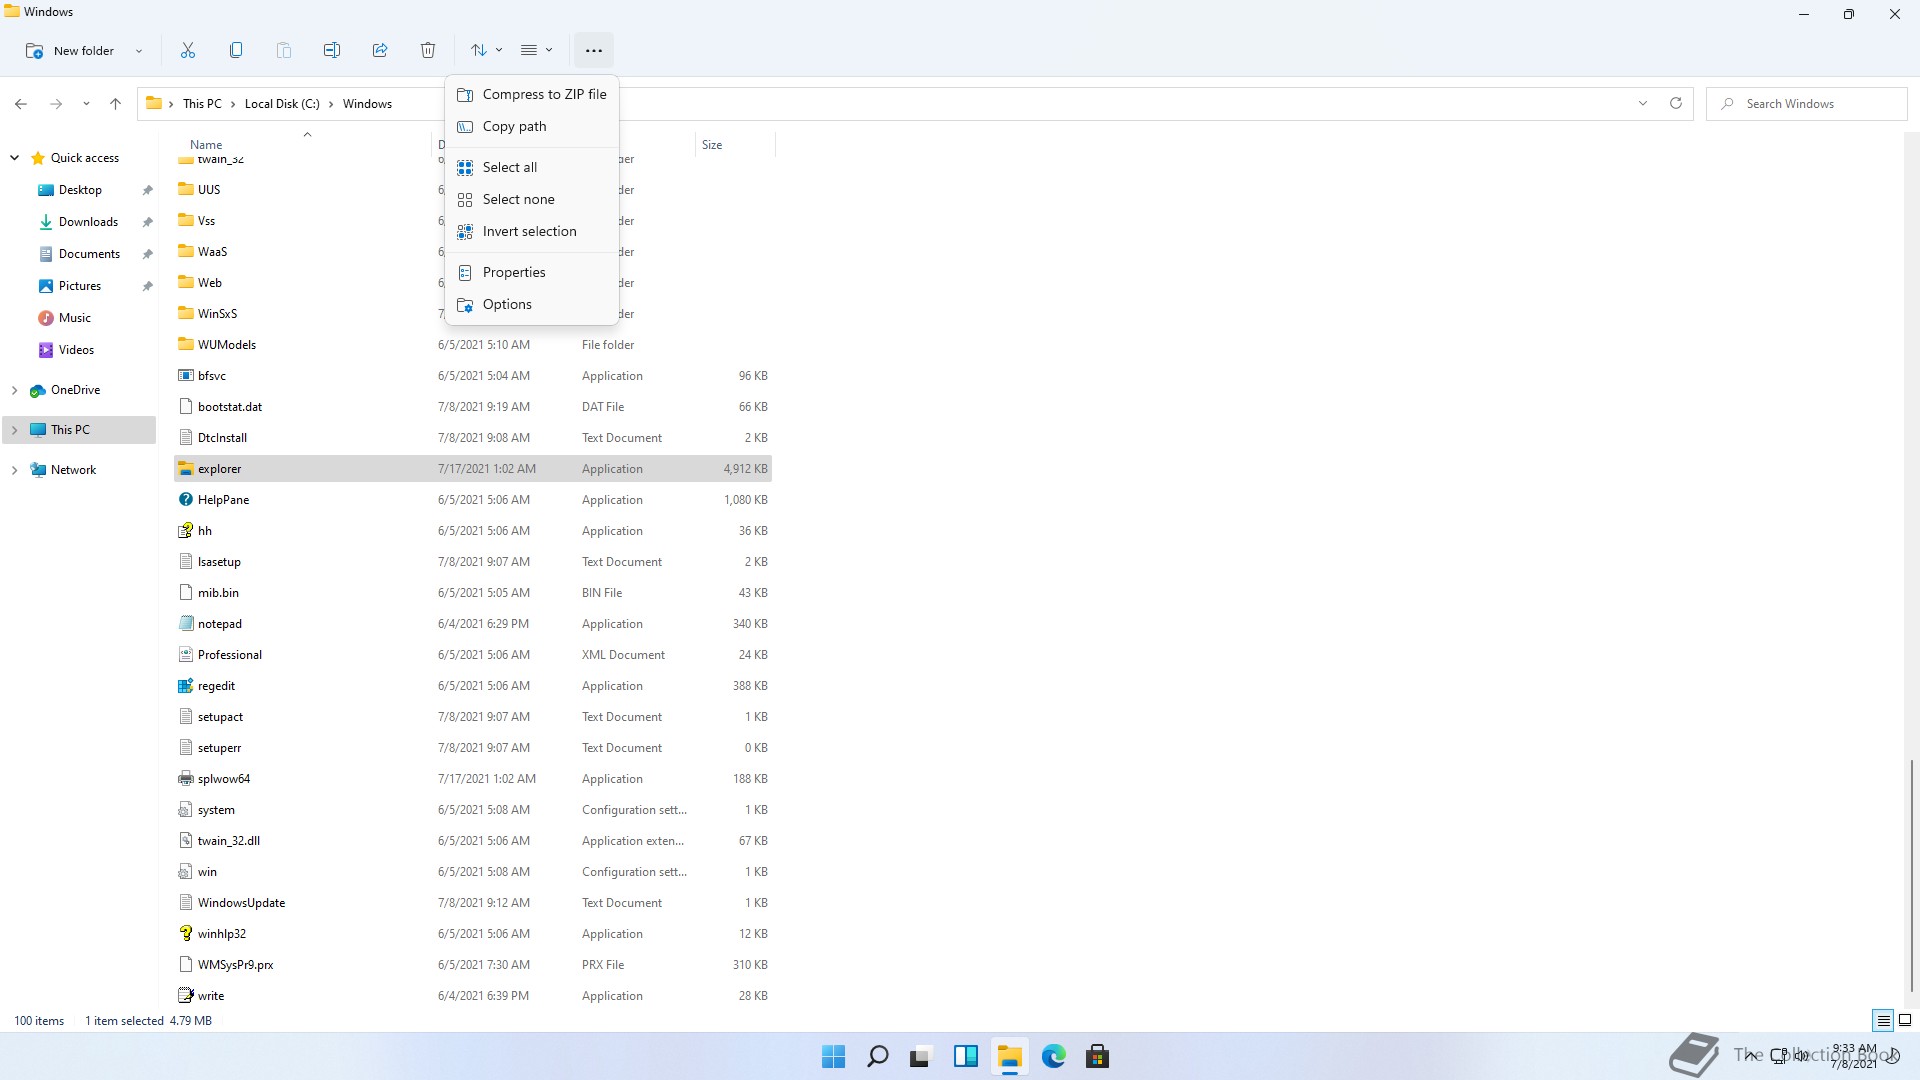Choose Invert selection from menu
Image resolution: width=1920 pixels, height=1080 pixels.
pyautogui.click(x=532, y=231)
